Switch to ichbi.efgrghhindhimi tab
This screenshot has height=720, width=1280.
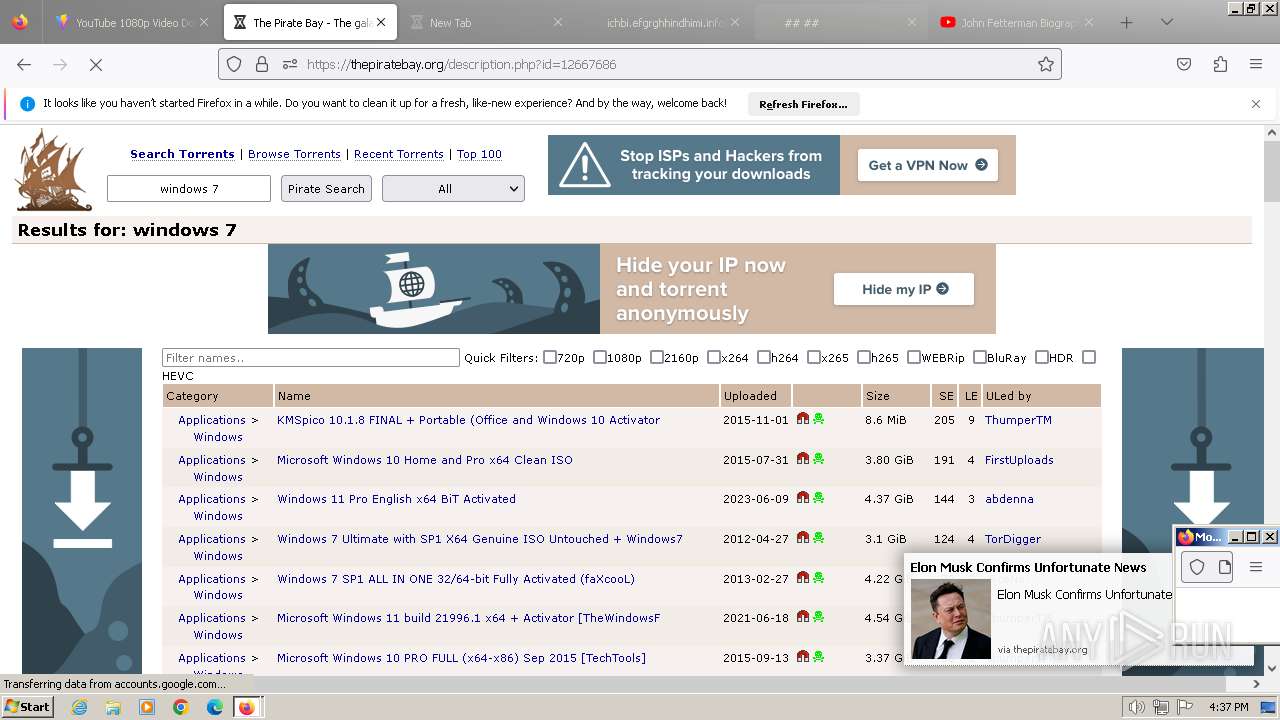(662, 22)
